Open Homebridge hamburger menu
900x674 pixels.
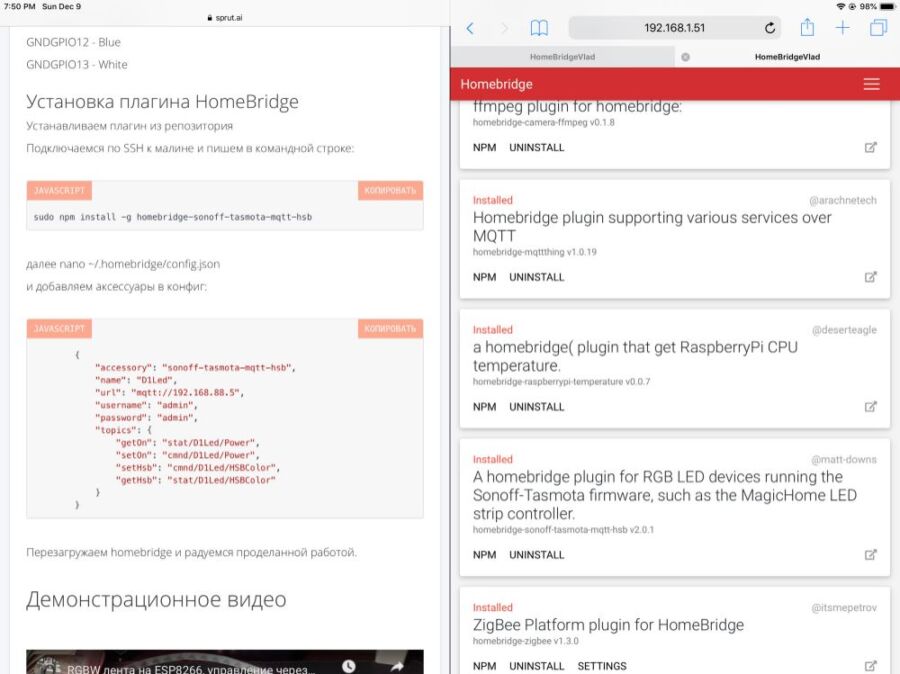871,84
